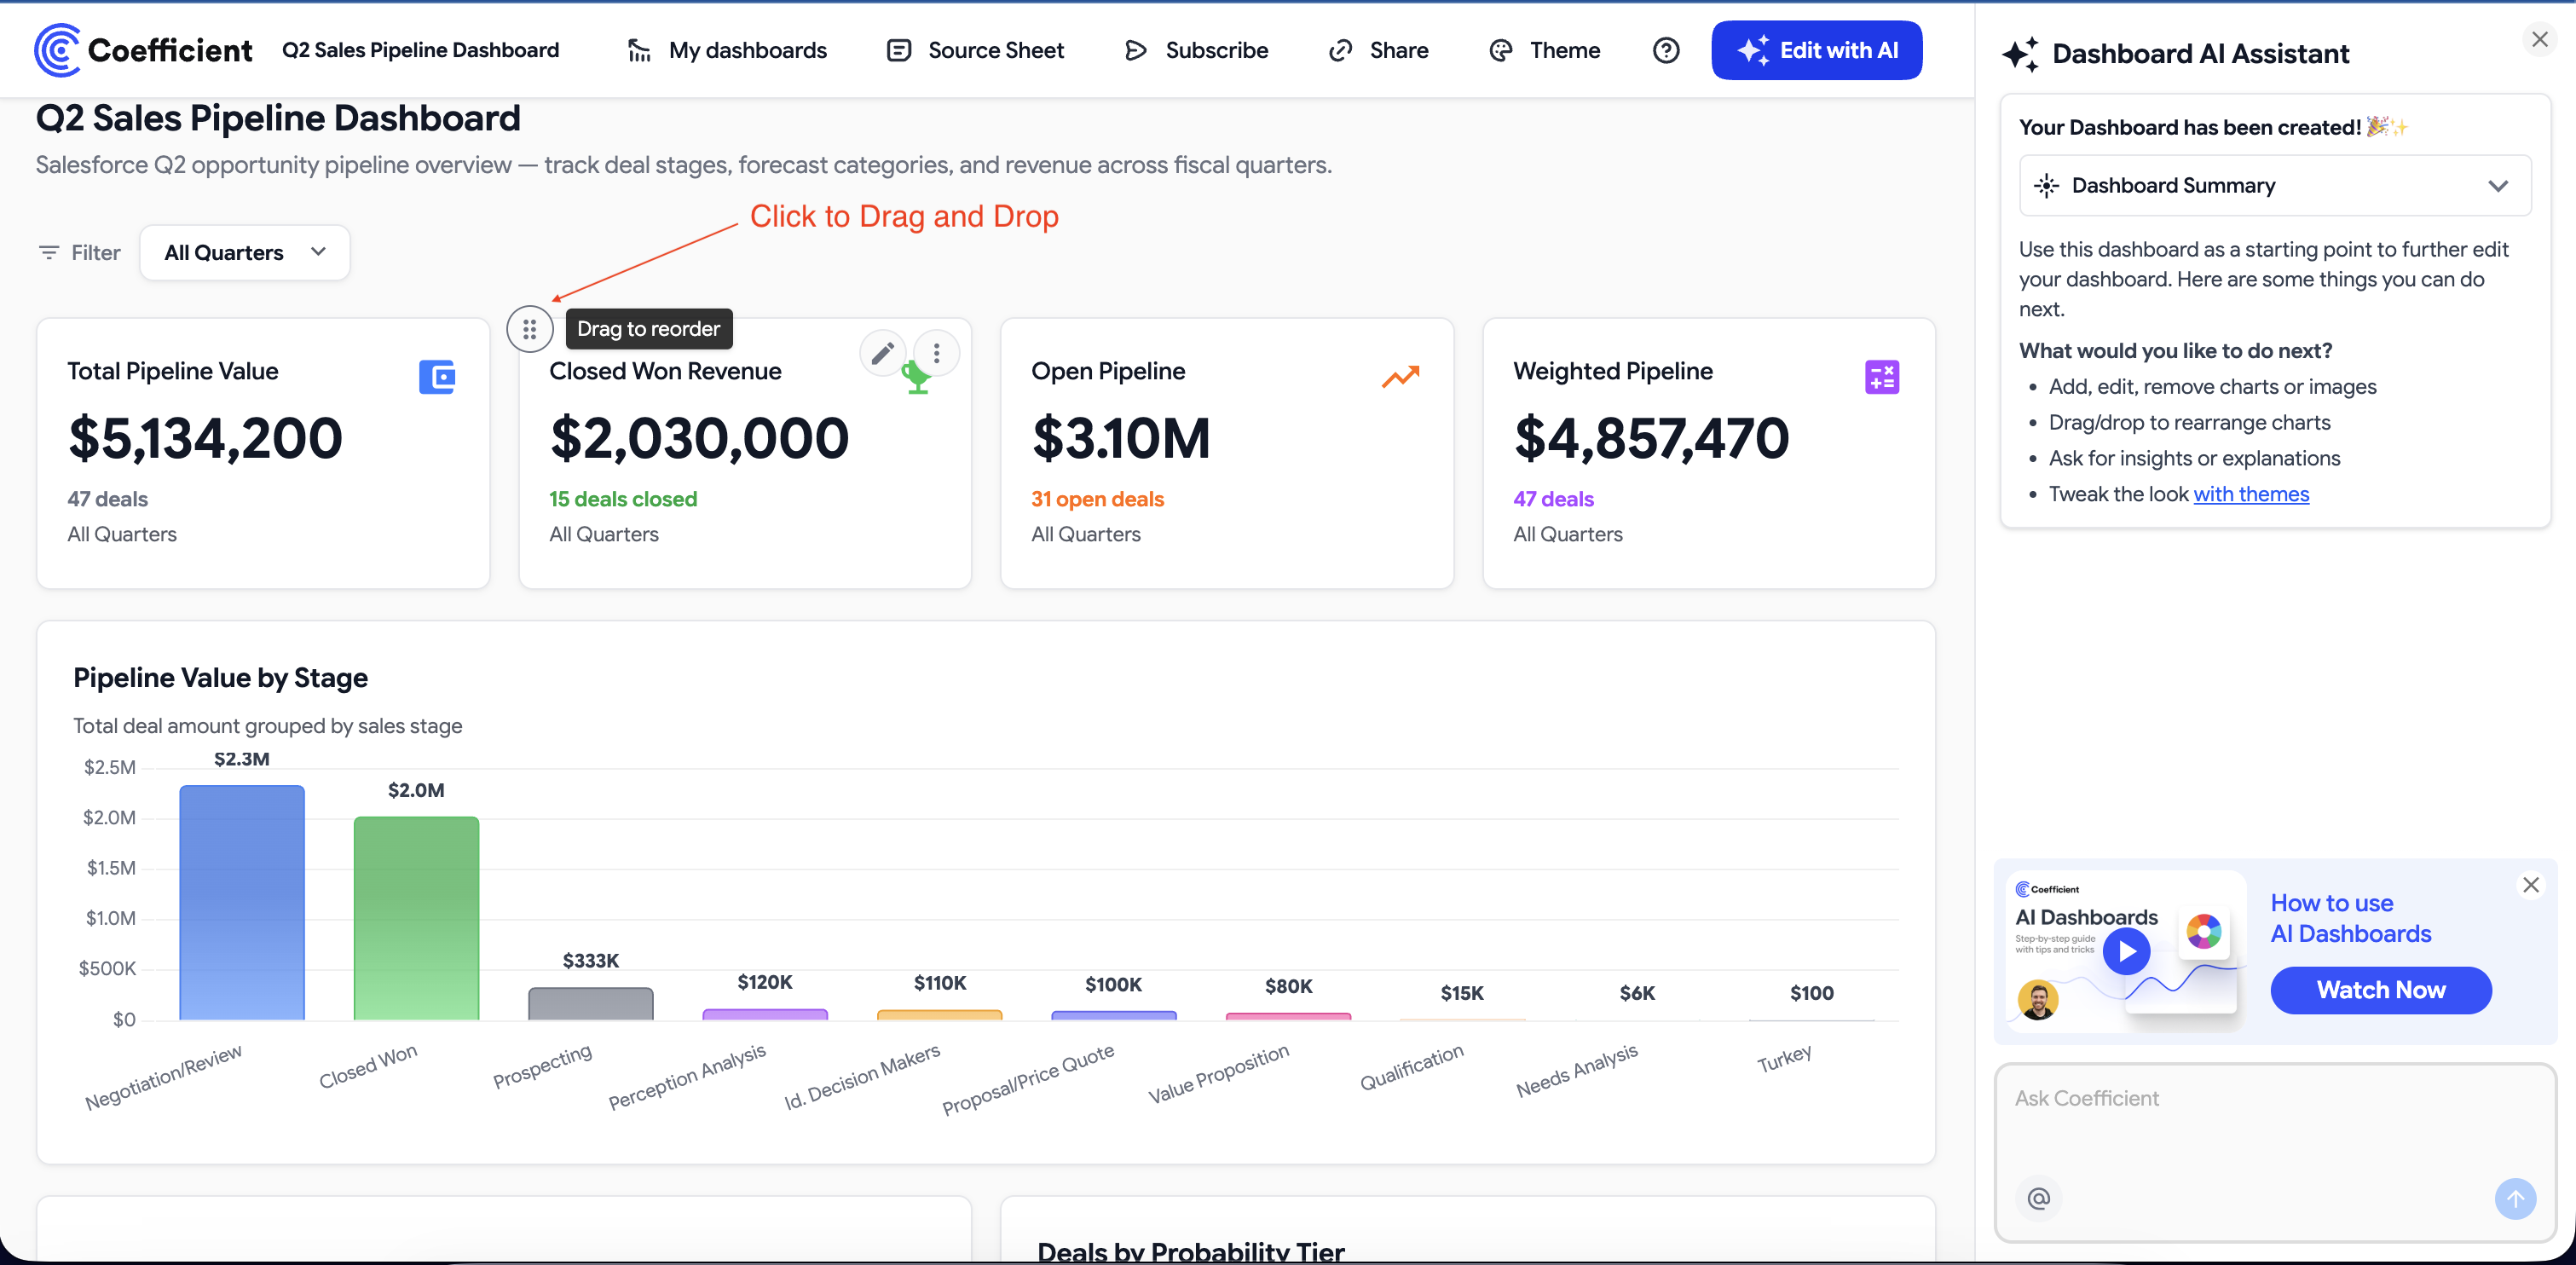2576x1265 pixels.
Task: Click the Q2 Sales Pipeline Dashboard header title
Action: click(x=421, y=50)
